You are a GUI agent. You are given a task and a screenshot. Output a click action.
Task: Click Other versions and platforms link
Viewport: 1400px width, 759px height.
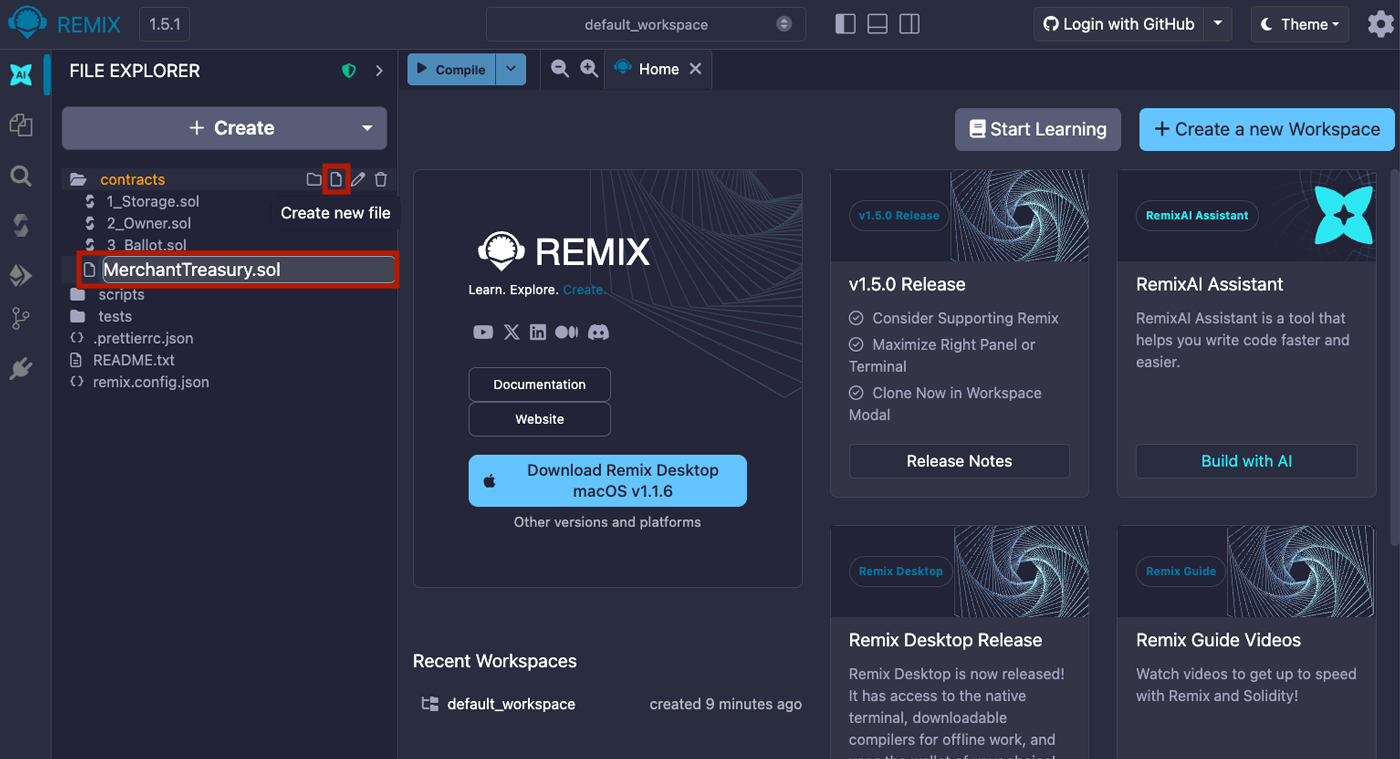pyautogui.click(x=607, y=522)
